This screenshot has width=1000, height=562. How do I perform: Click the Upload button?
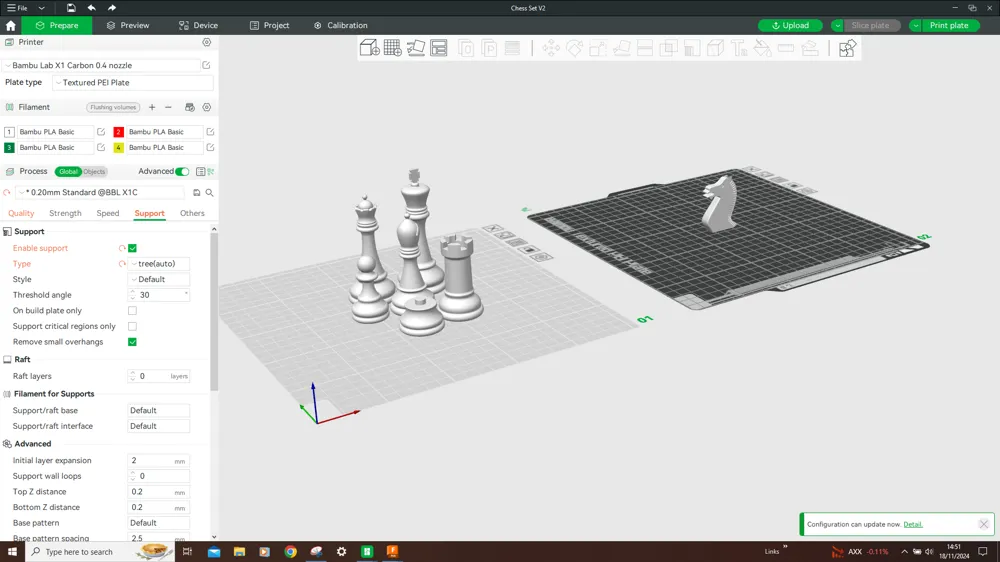(790, 26)
